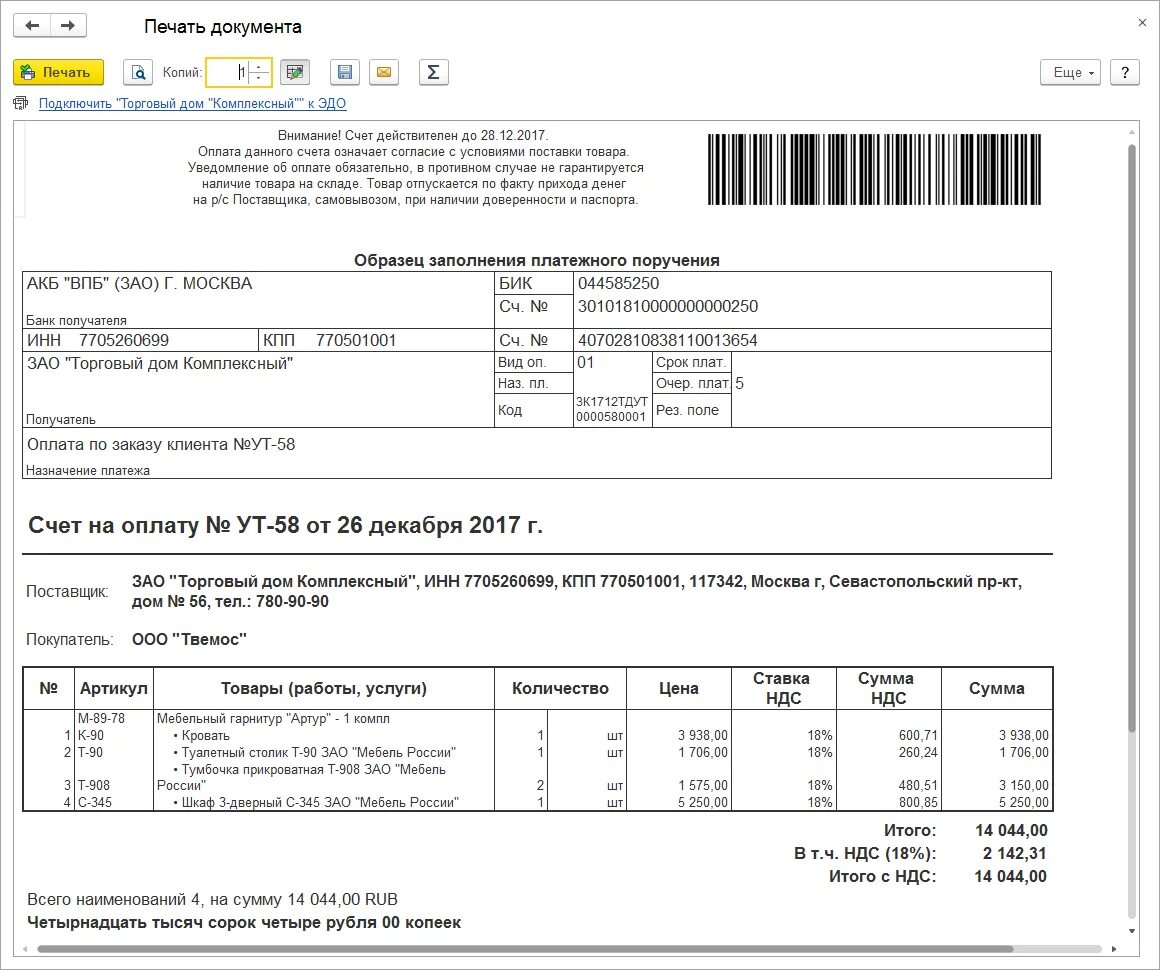Click the Итого с НДС label
This screenshot has height=970, width=1160.
882,876
